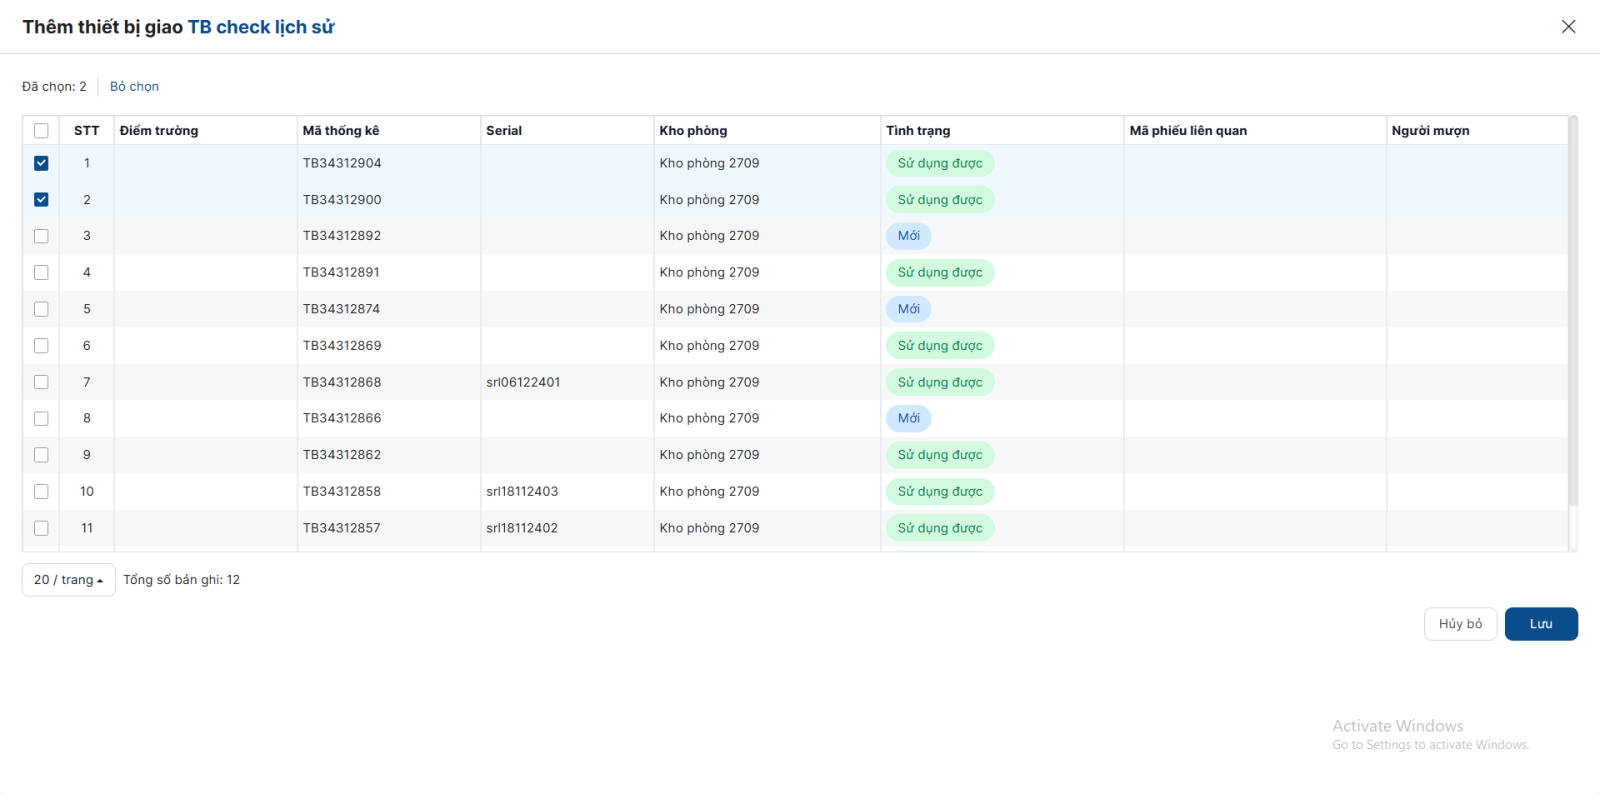1600x794 pixels.
Task: Click the Mới status badge in row 3
Action: (x=908, y=236)
